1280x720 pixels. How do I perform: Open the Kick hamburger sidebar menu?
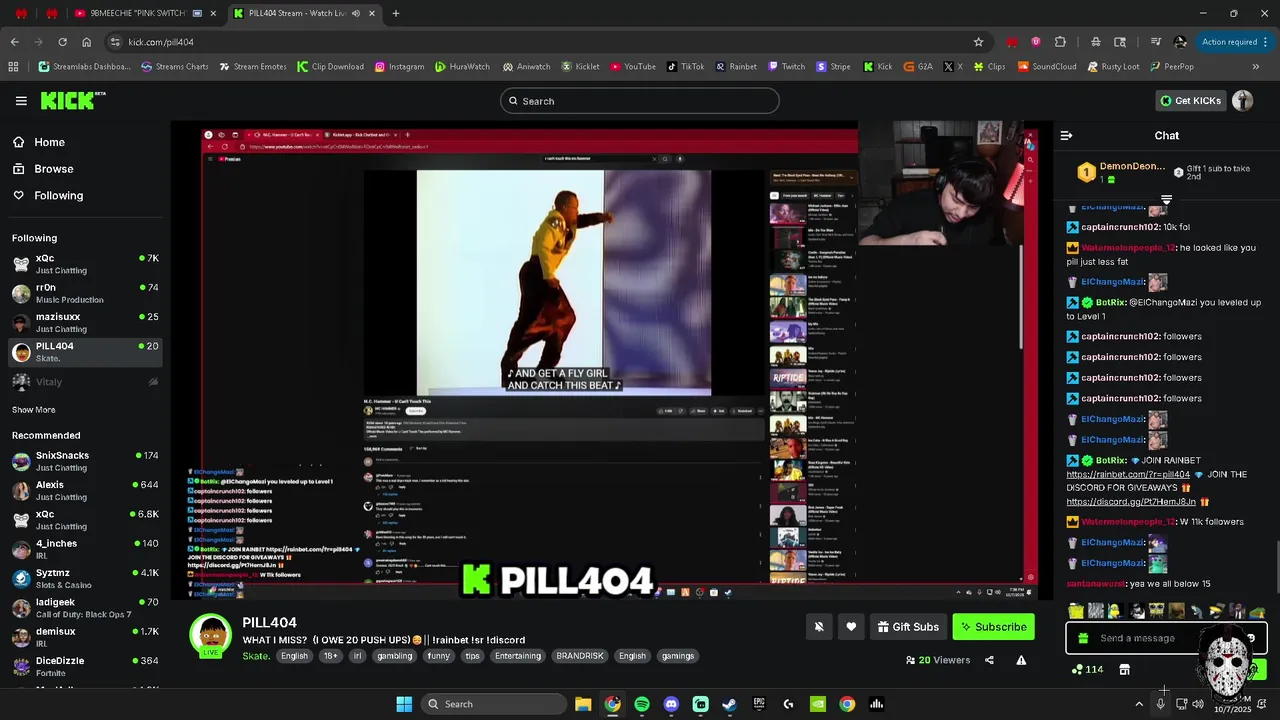pyautogui.click(x=21, y=101)
